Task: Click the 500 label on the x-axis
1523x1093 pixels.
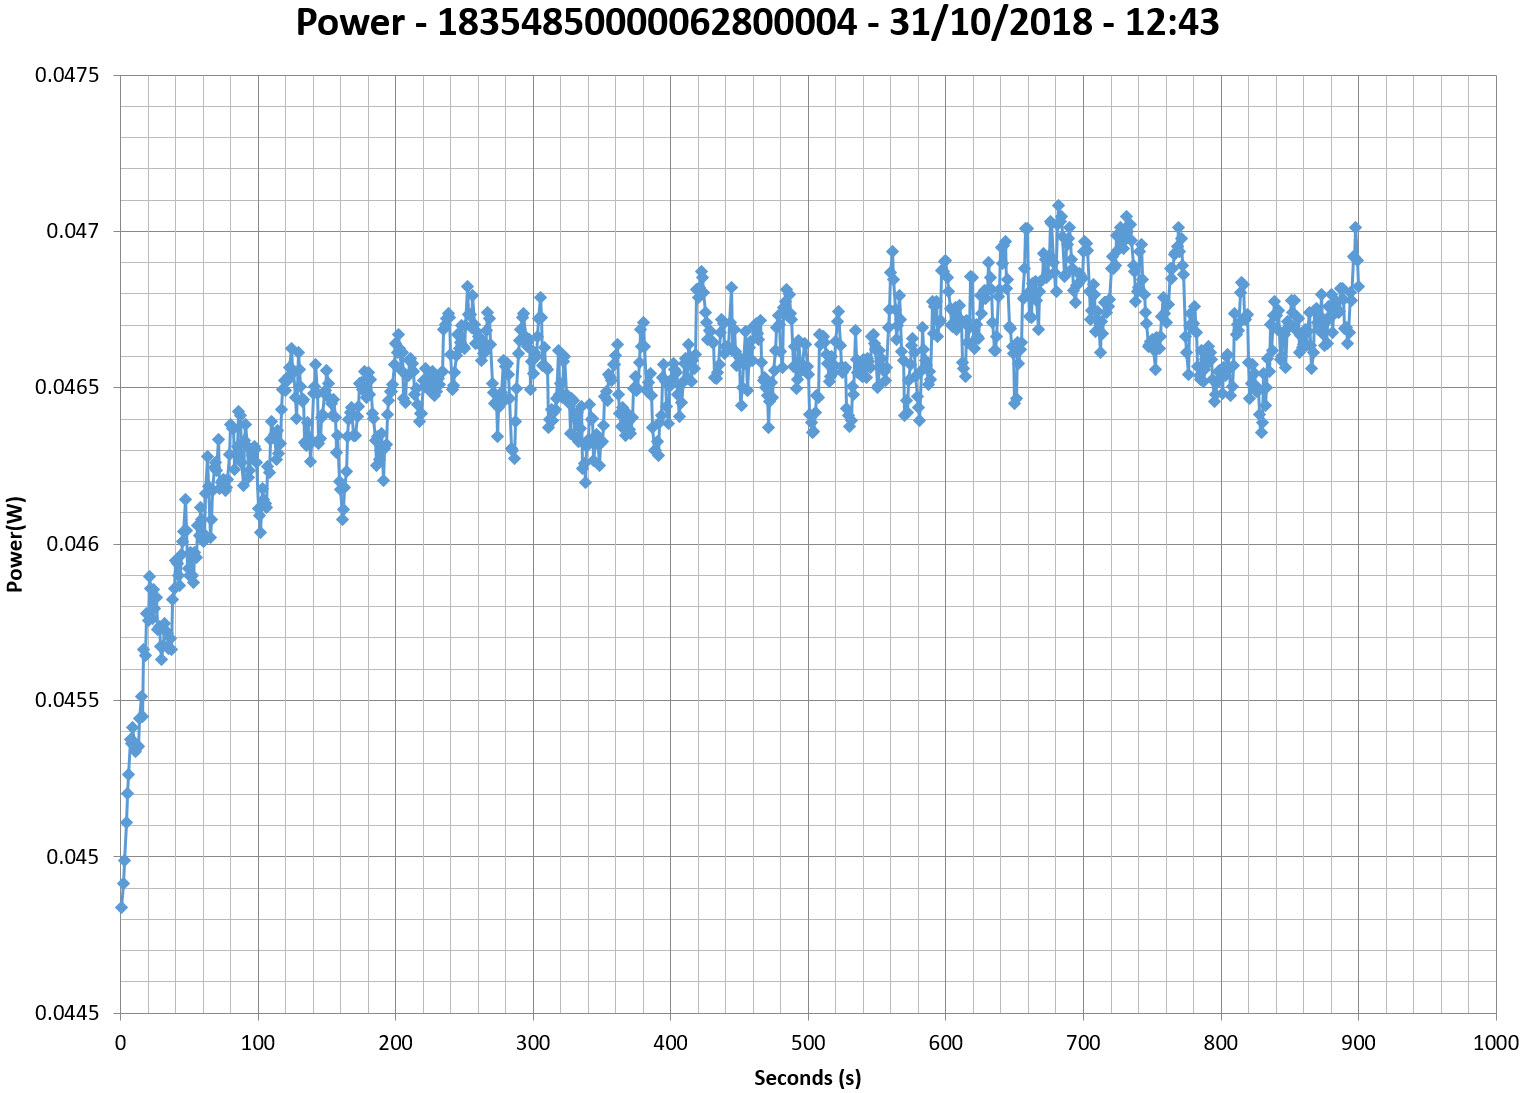Action: tap(808, 1043)
